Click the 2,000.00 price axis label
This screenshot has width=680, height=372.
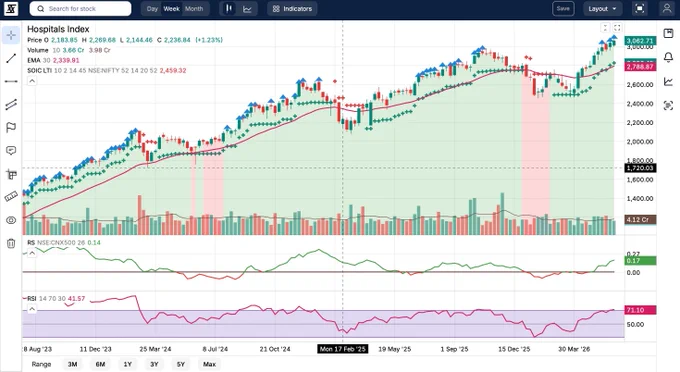click(x=640, y=142)
